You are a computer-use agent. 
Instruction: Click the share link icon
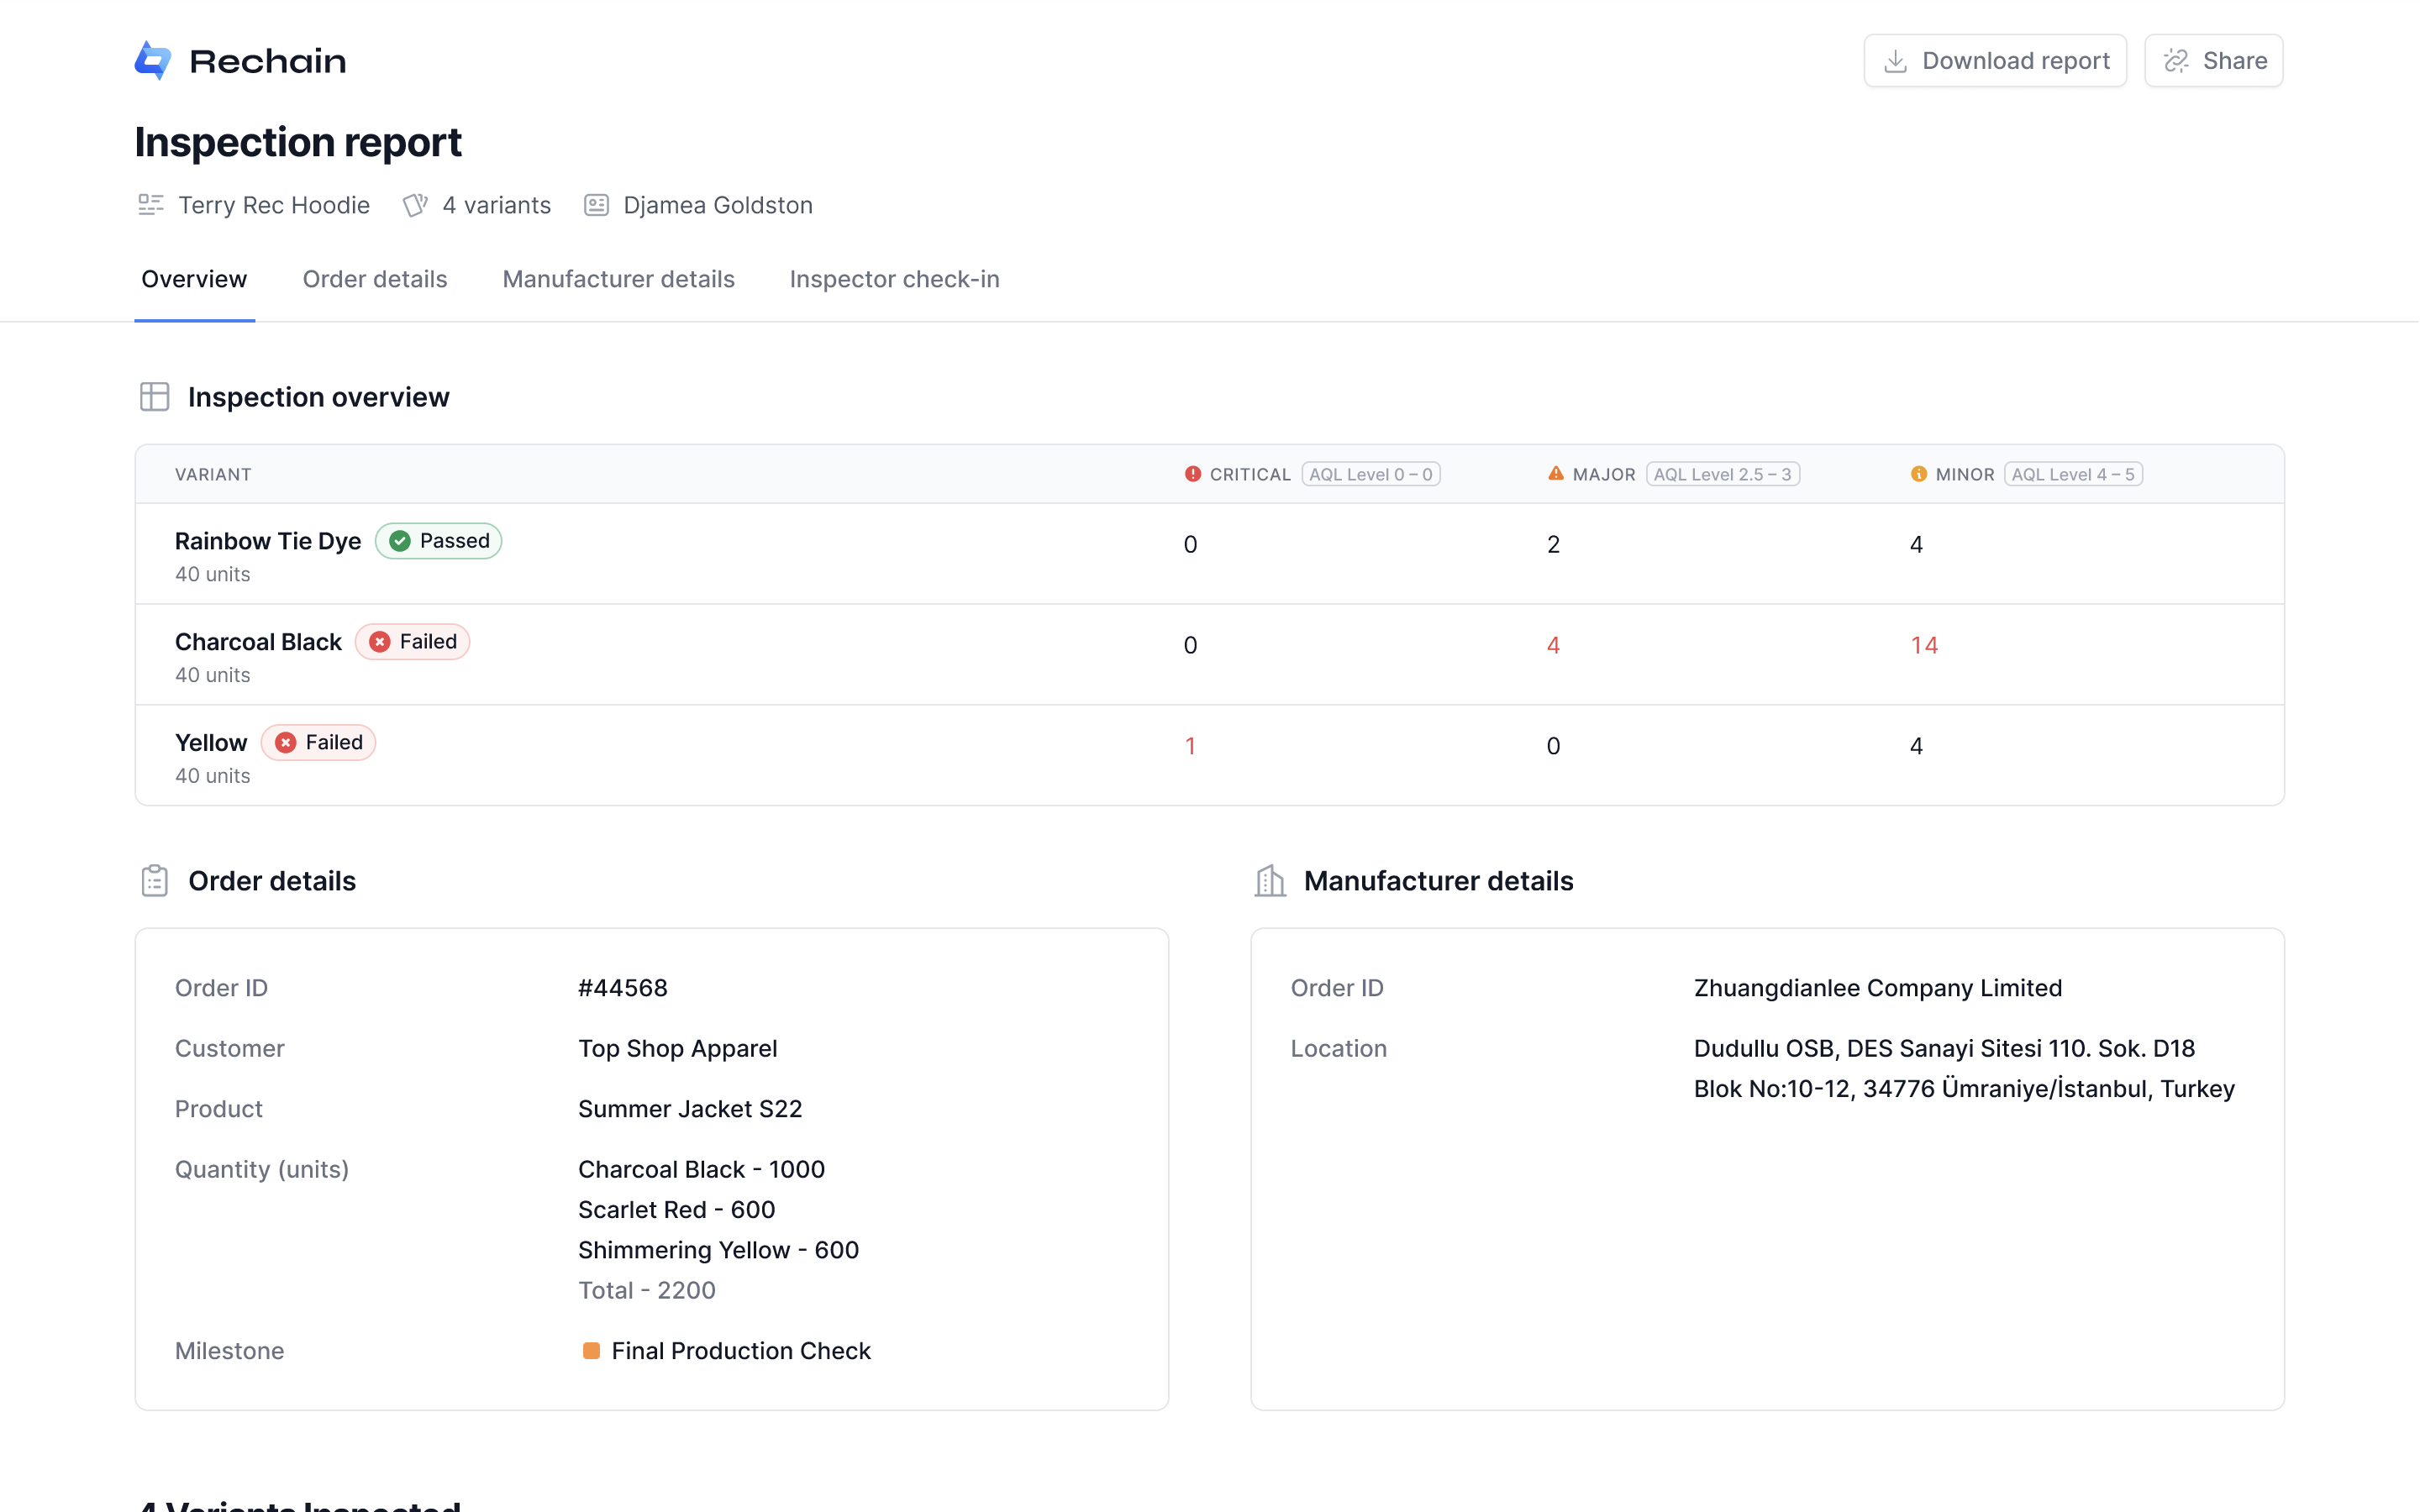tap(2176, 61)
